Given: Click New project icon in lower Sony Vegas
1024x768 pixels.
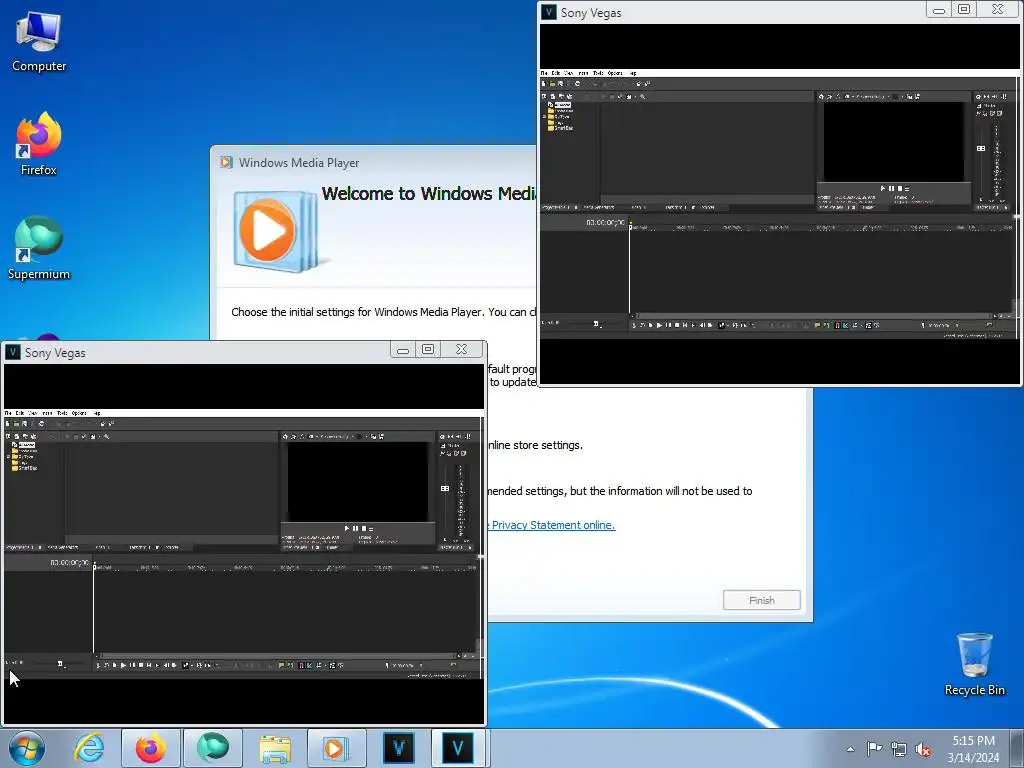Looking at the screenshot, I should 7,424.
